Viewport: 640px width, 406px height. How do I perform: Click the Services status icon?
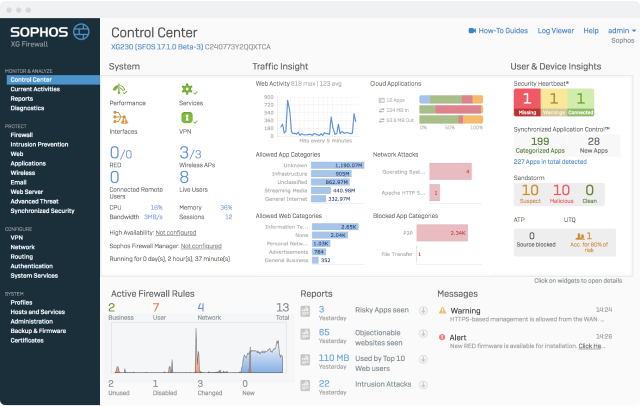(x=184, y=91)
